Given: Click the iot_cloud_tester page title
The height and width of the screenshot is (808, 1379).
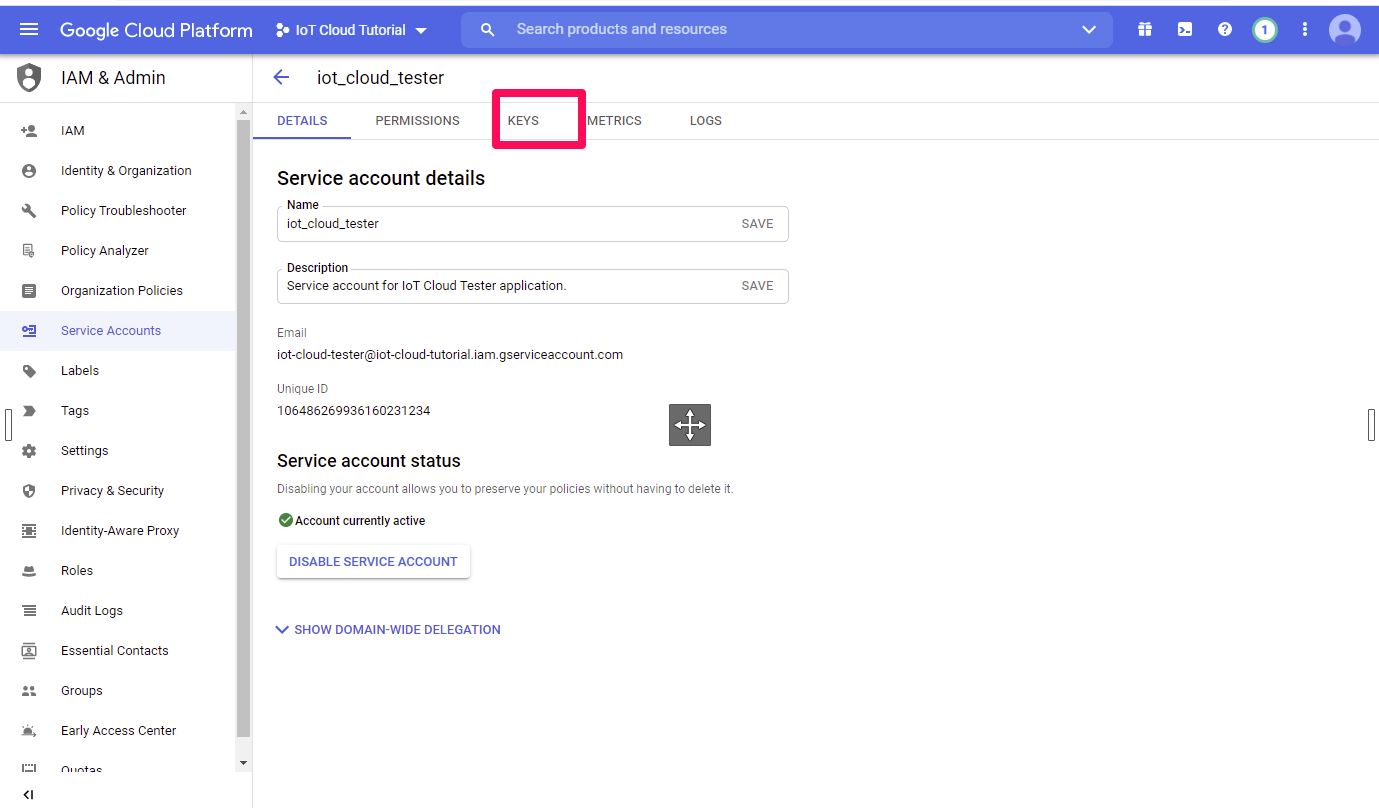Looking at the screenshot, I should [381, 78].
